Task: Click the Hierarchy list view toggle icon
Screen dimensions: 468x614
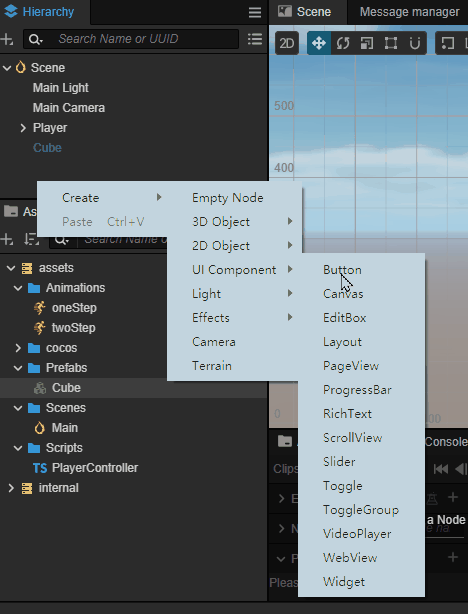Action: coord(255,39)
